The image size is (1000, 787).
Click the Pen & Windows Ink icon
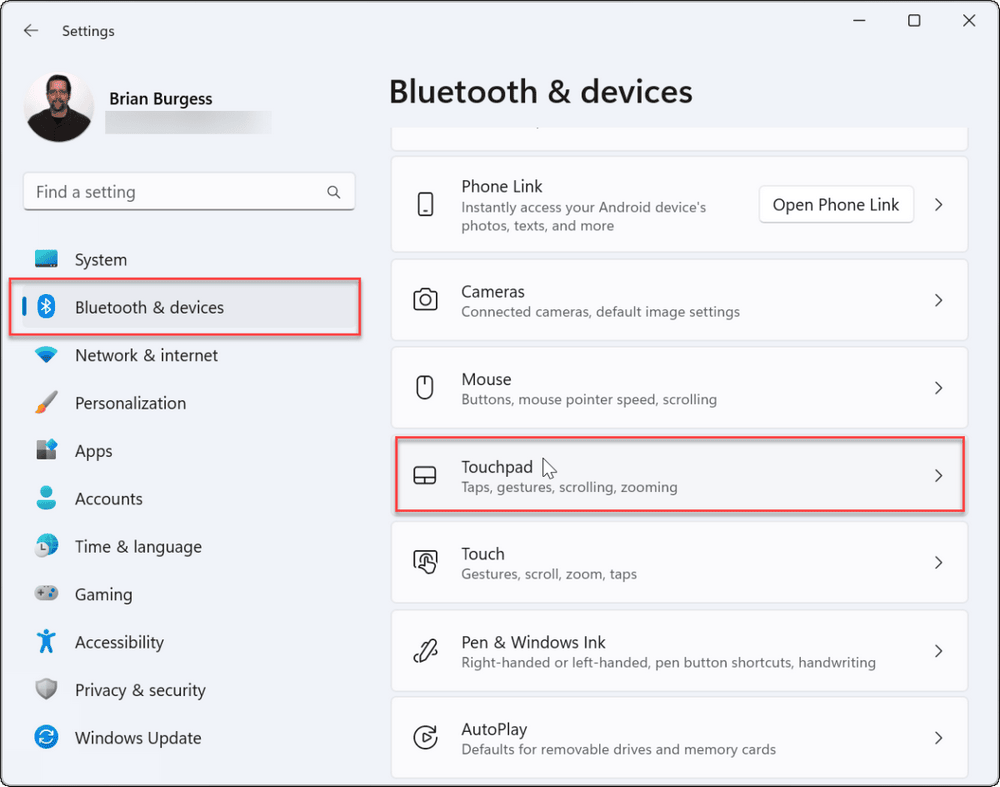pos(425,651)
